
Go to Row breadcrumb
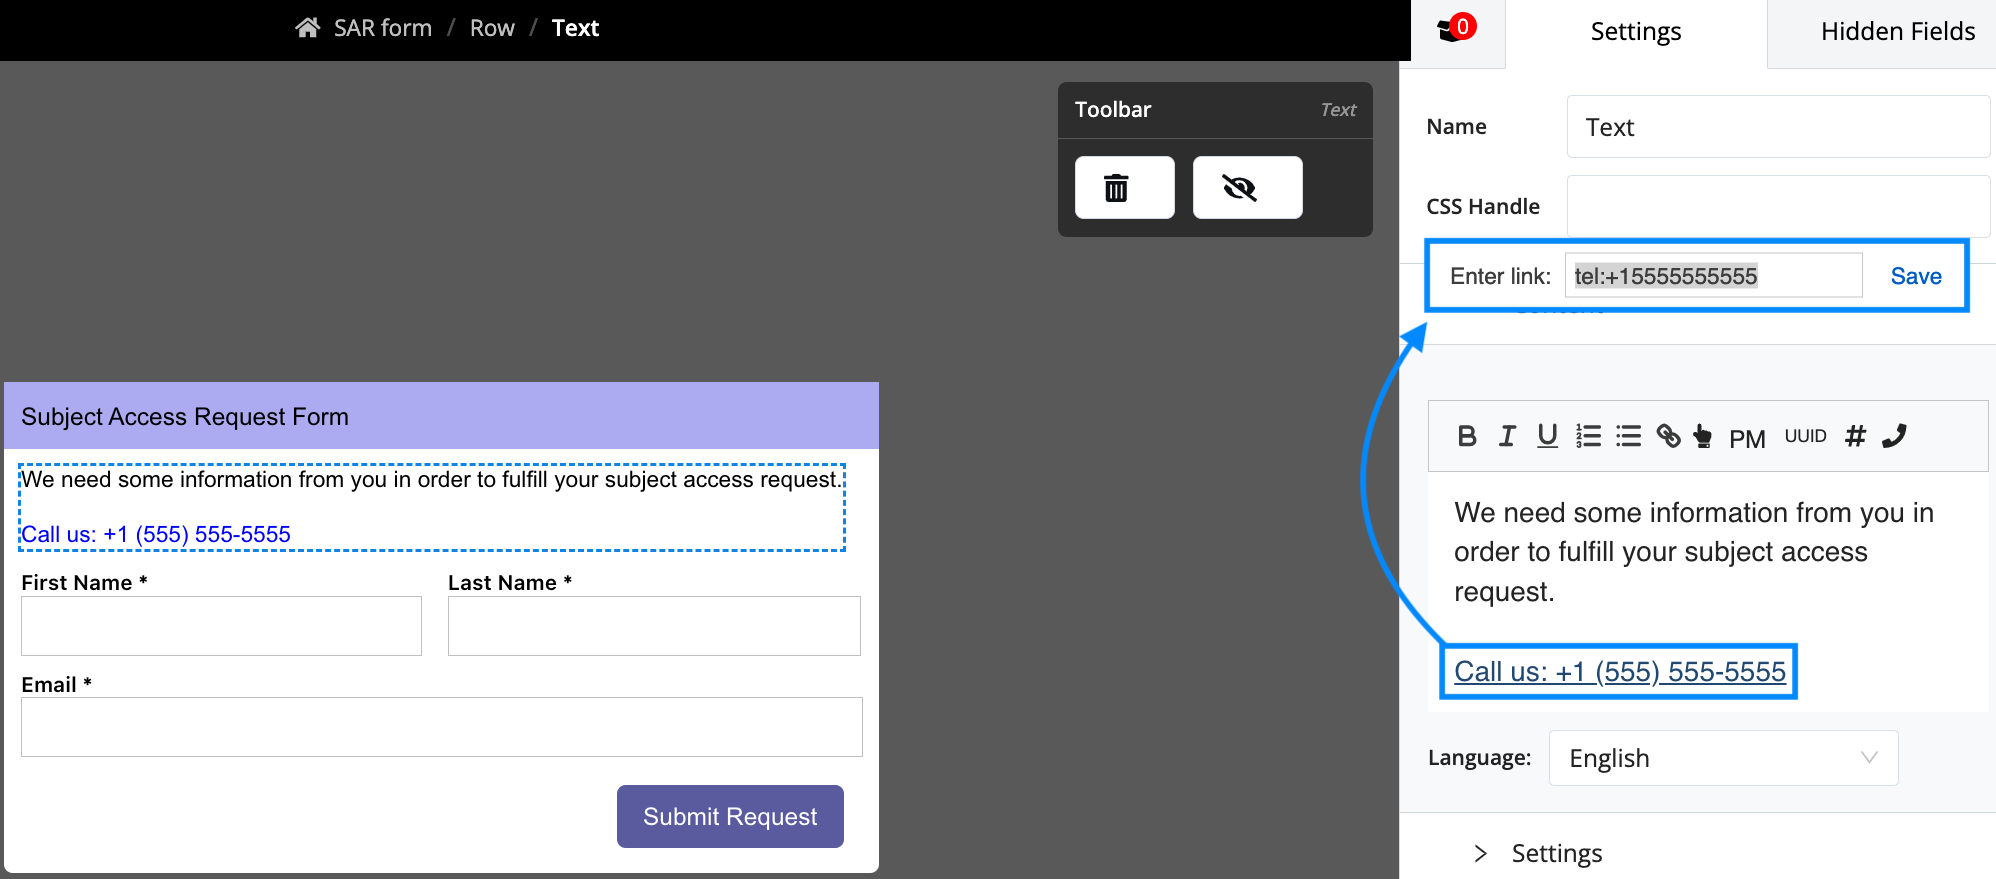click(x=492, y=28)
